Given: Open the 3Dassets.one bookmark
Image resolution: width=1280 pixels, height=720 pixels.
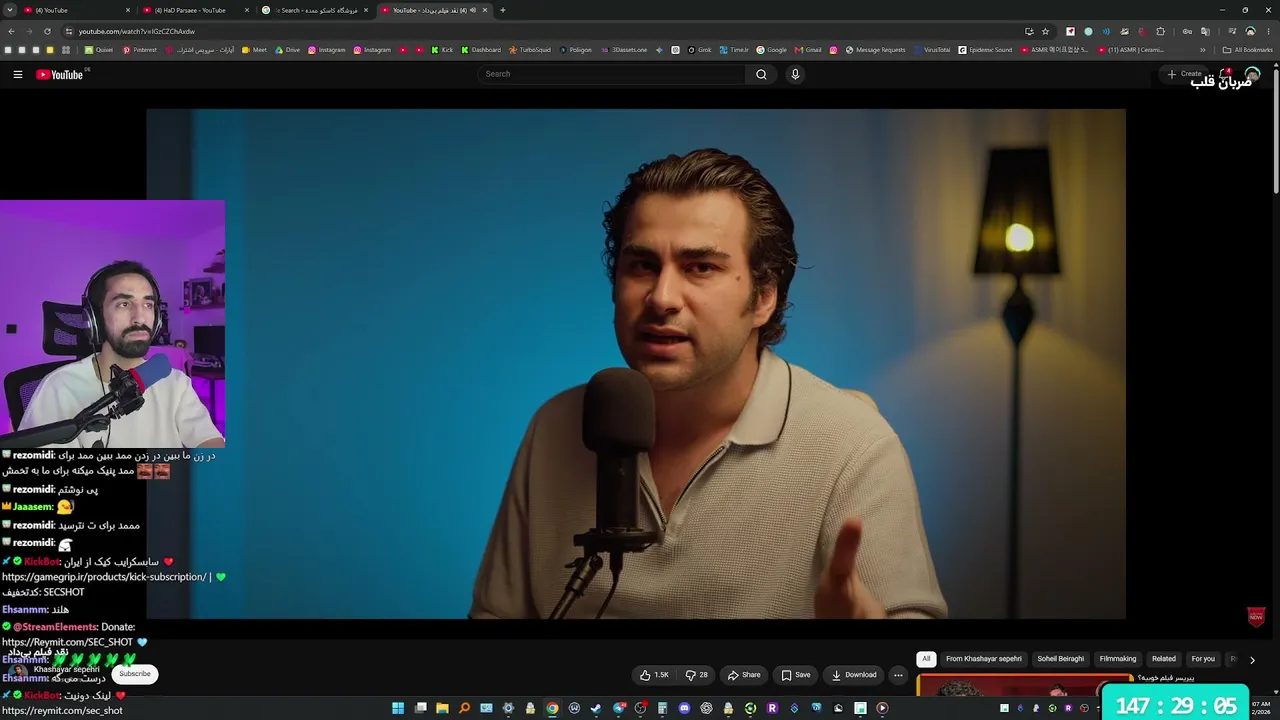Looking at the screenshot, I should pos(623,50).
